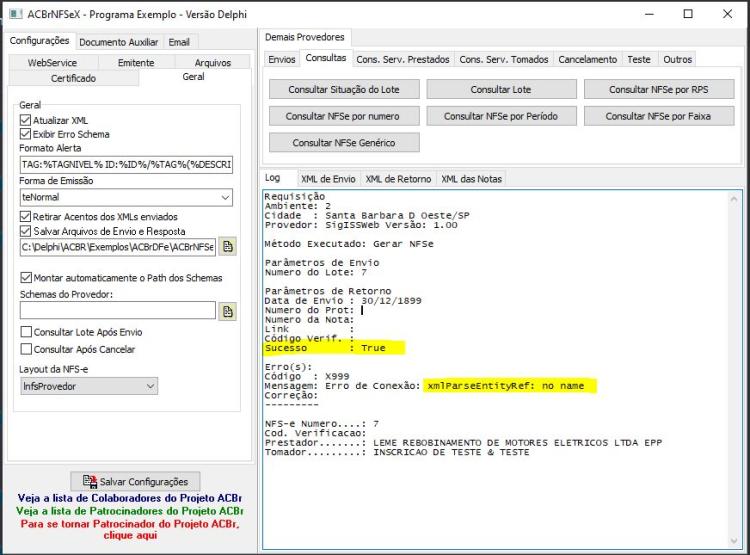Click 'Cidade : Santa Barbara D Oeste/SP' line
Viewport: 750px width, 555px height.
point(367,215)
